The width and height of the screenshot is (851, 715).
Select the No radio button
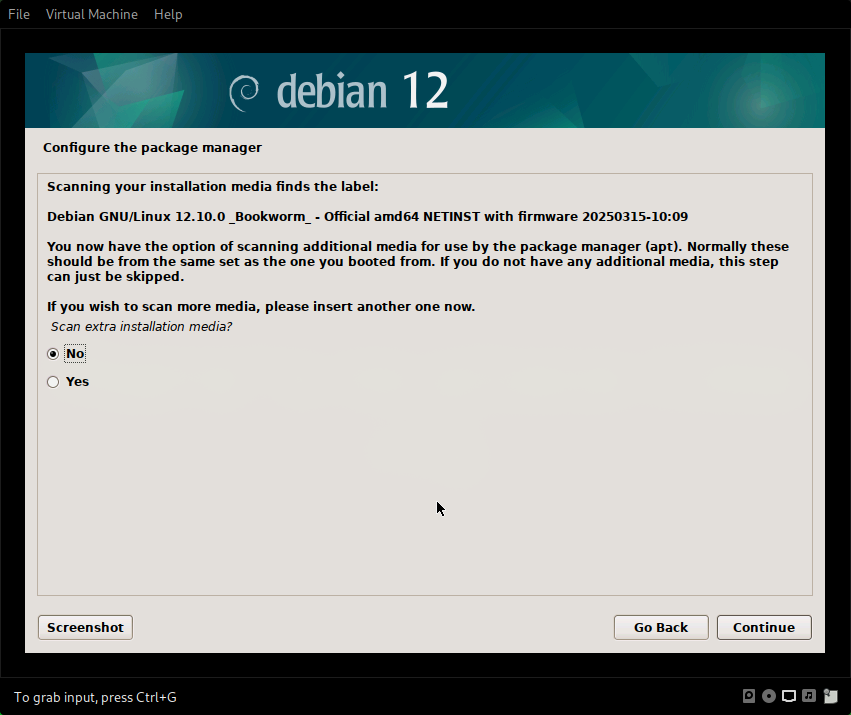click(52, 353)
